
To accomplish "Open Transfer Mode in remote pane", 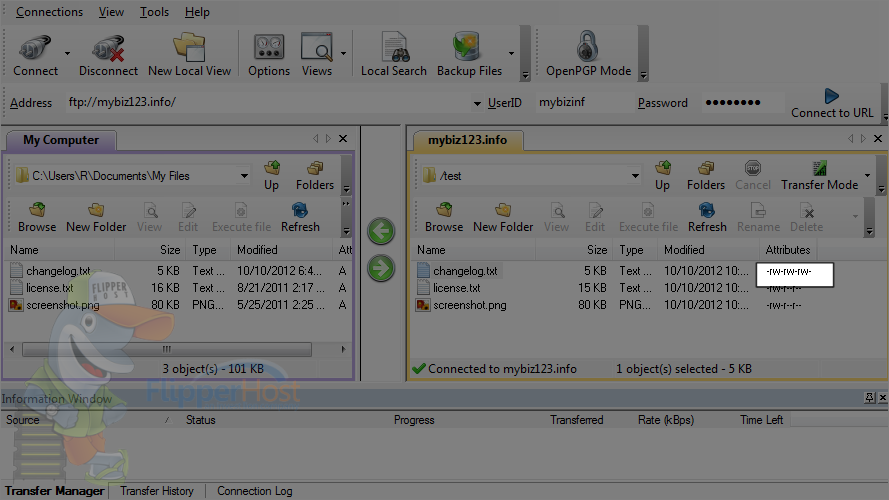I will coord(819,176).
